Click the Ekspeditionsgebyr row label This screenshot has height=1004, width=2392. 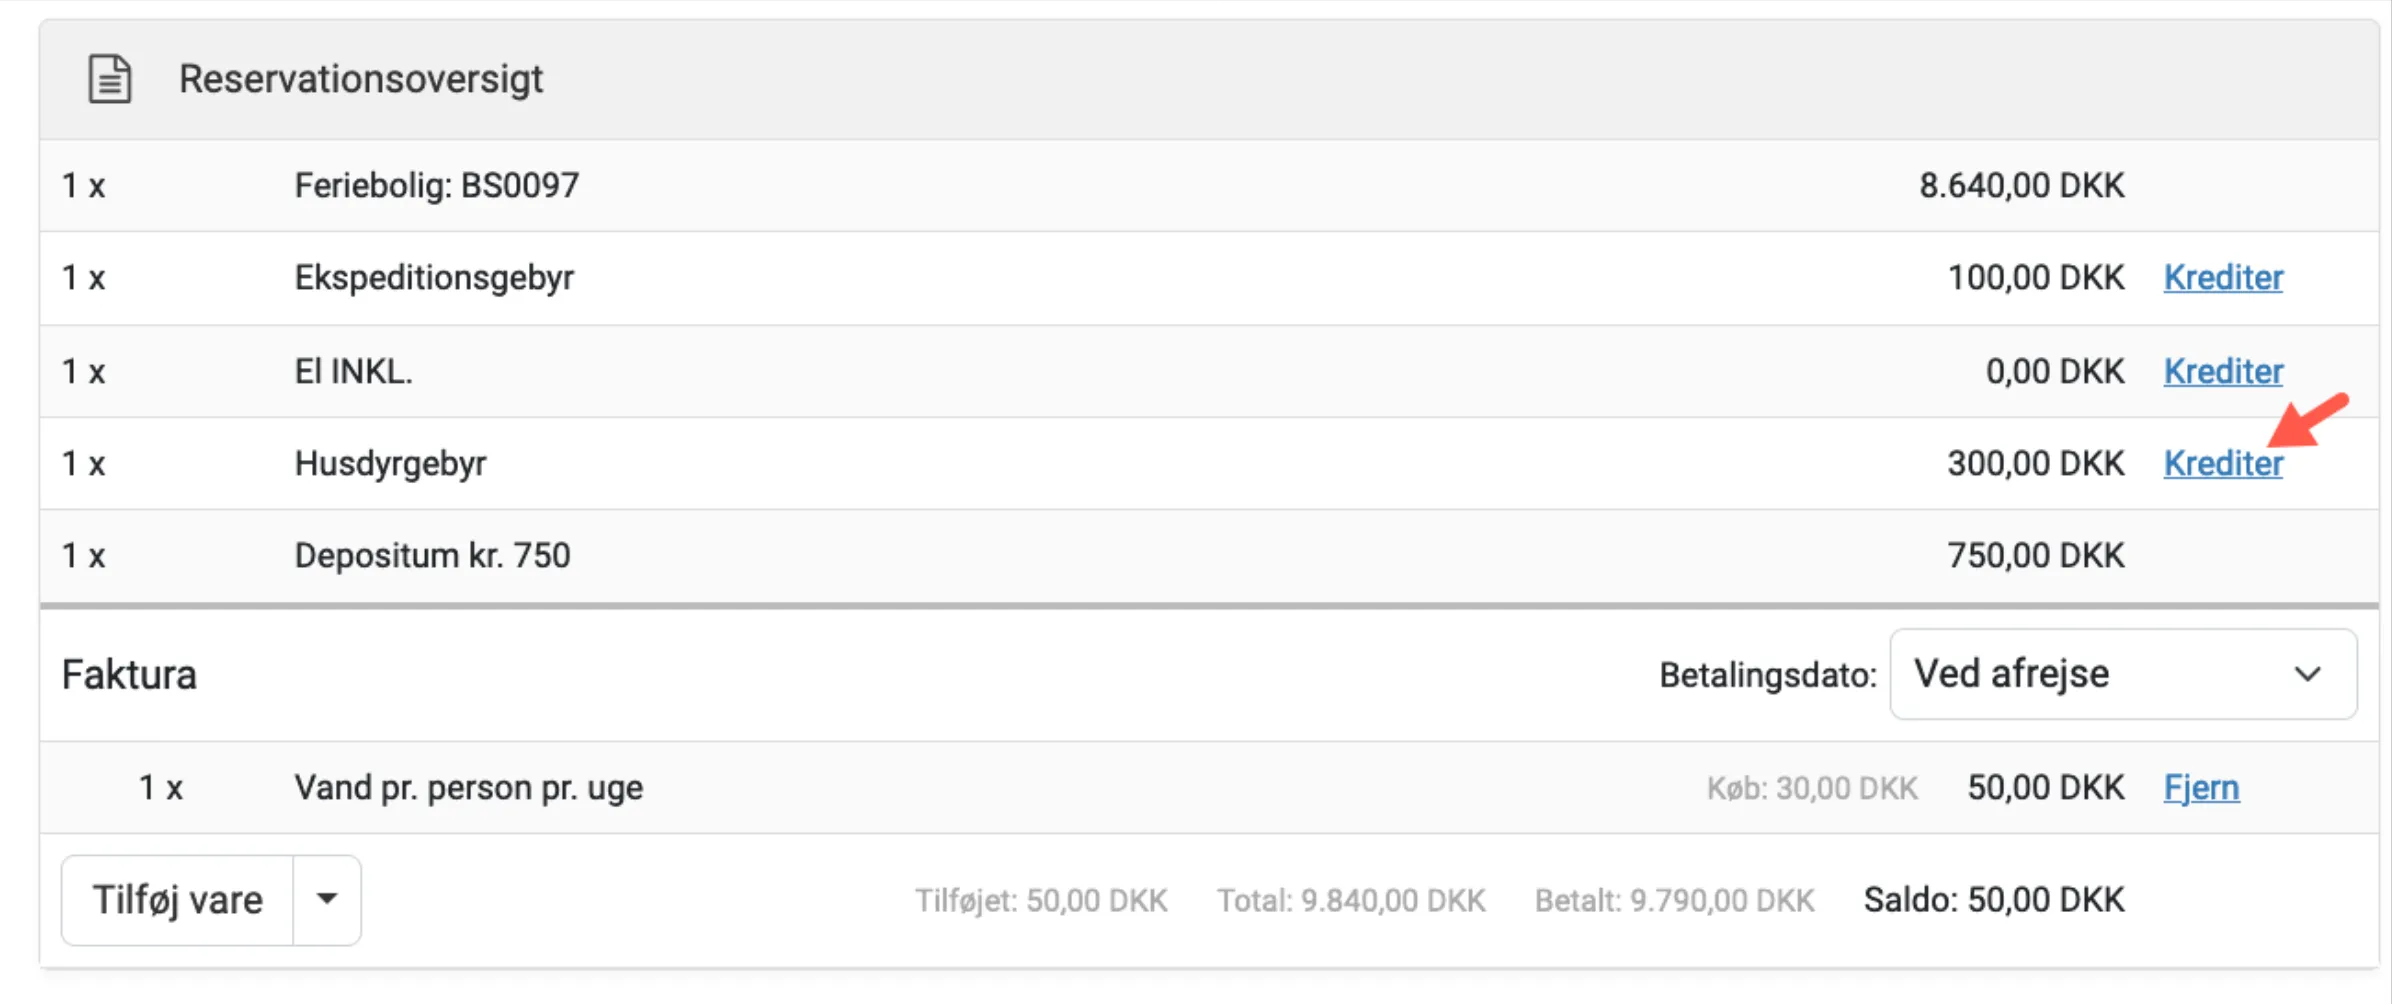(434, 277)
